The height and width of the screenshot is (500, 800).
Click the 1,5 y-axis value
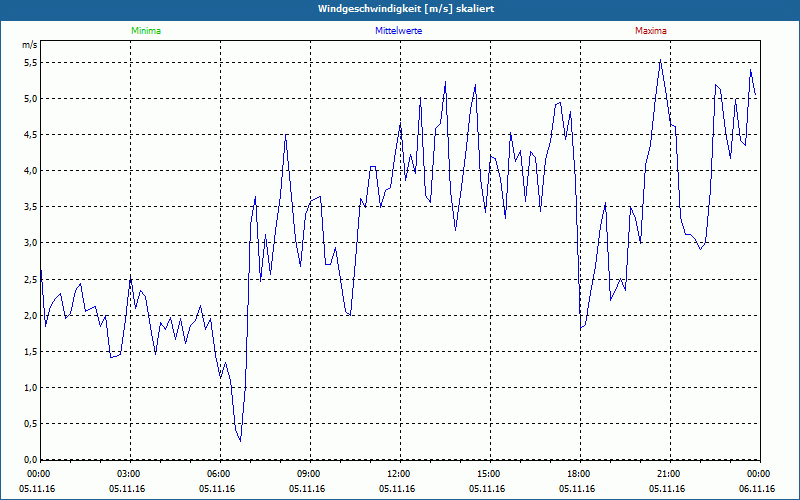click(x=31, y=352)
